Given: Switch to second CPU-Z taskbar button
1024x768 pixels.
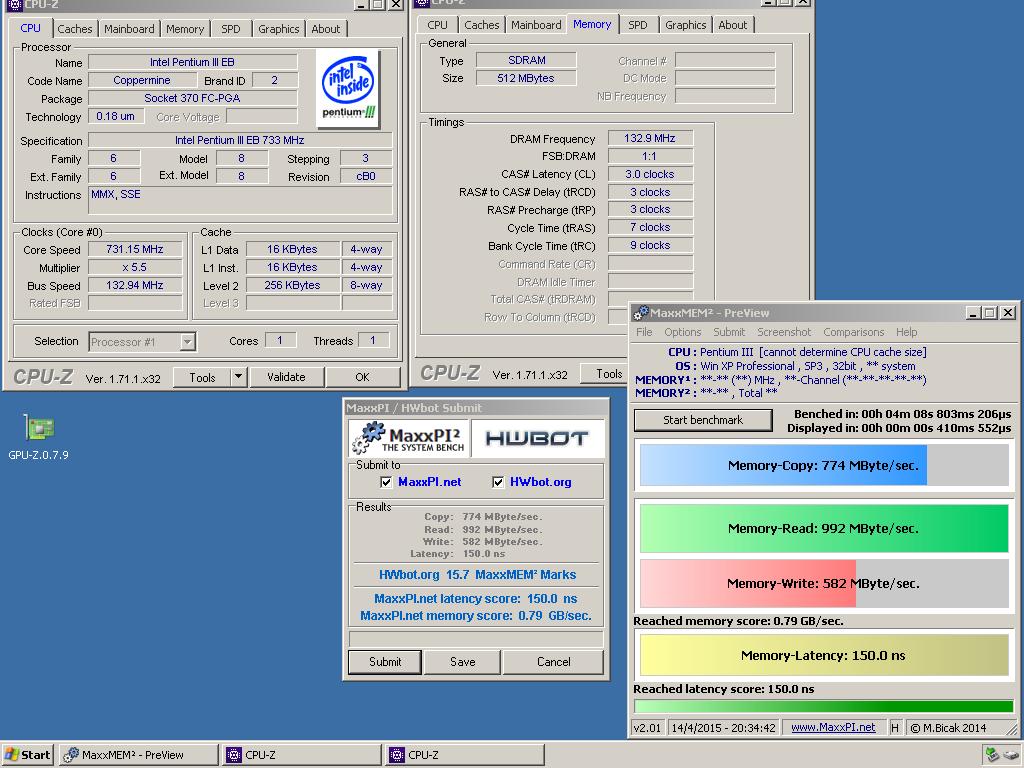Looking at the screenshot, I should tap(465, 755).
